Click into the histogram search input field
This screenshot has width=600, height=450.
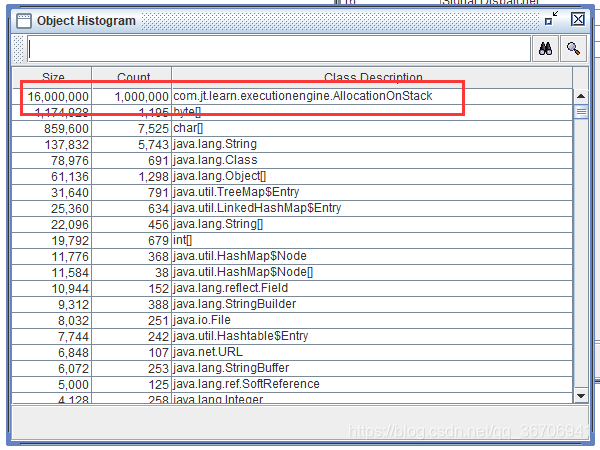279,49
